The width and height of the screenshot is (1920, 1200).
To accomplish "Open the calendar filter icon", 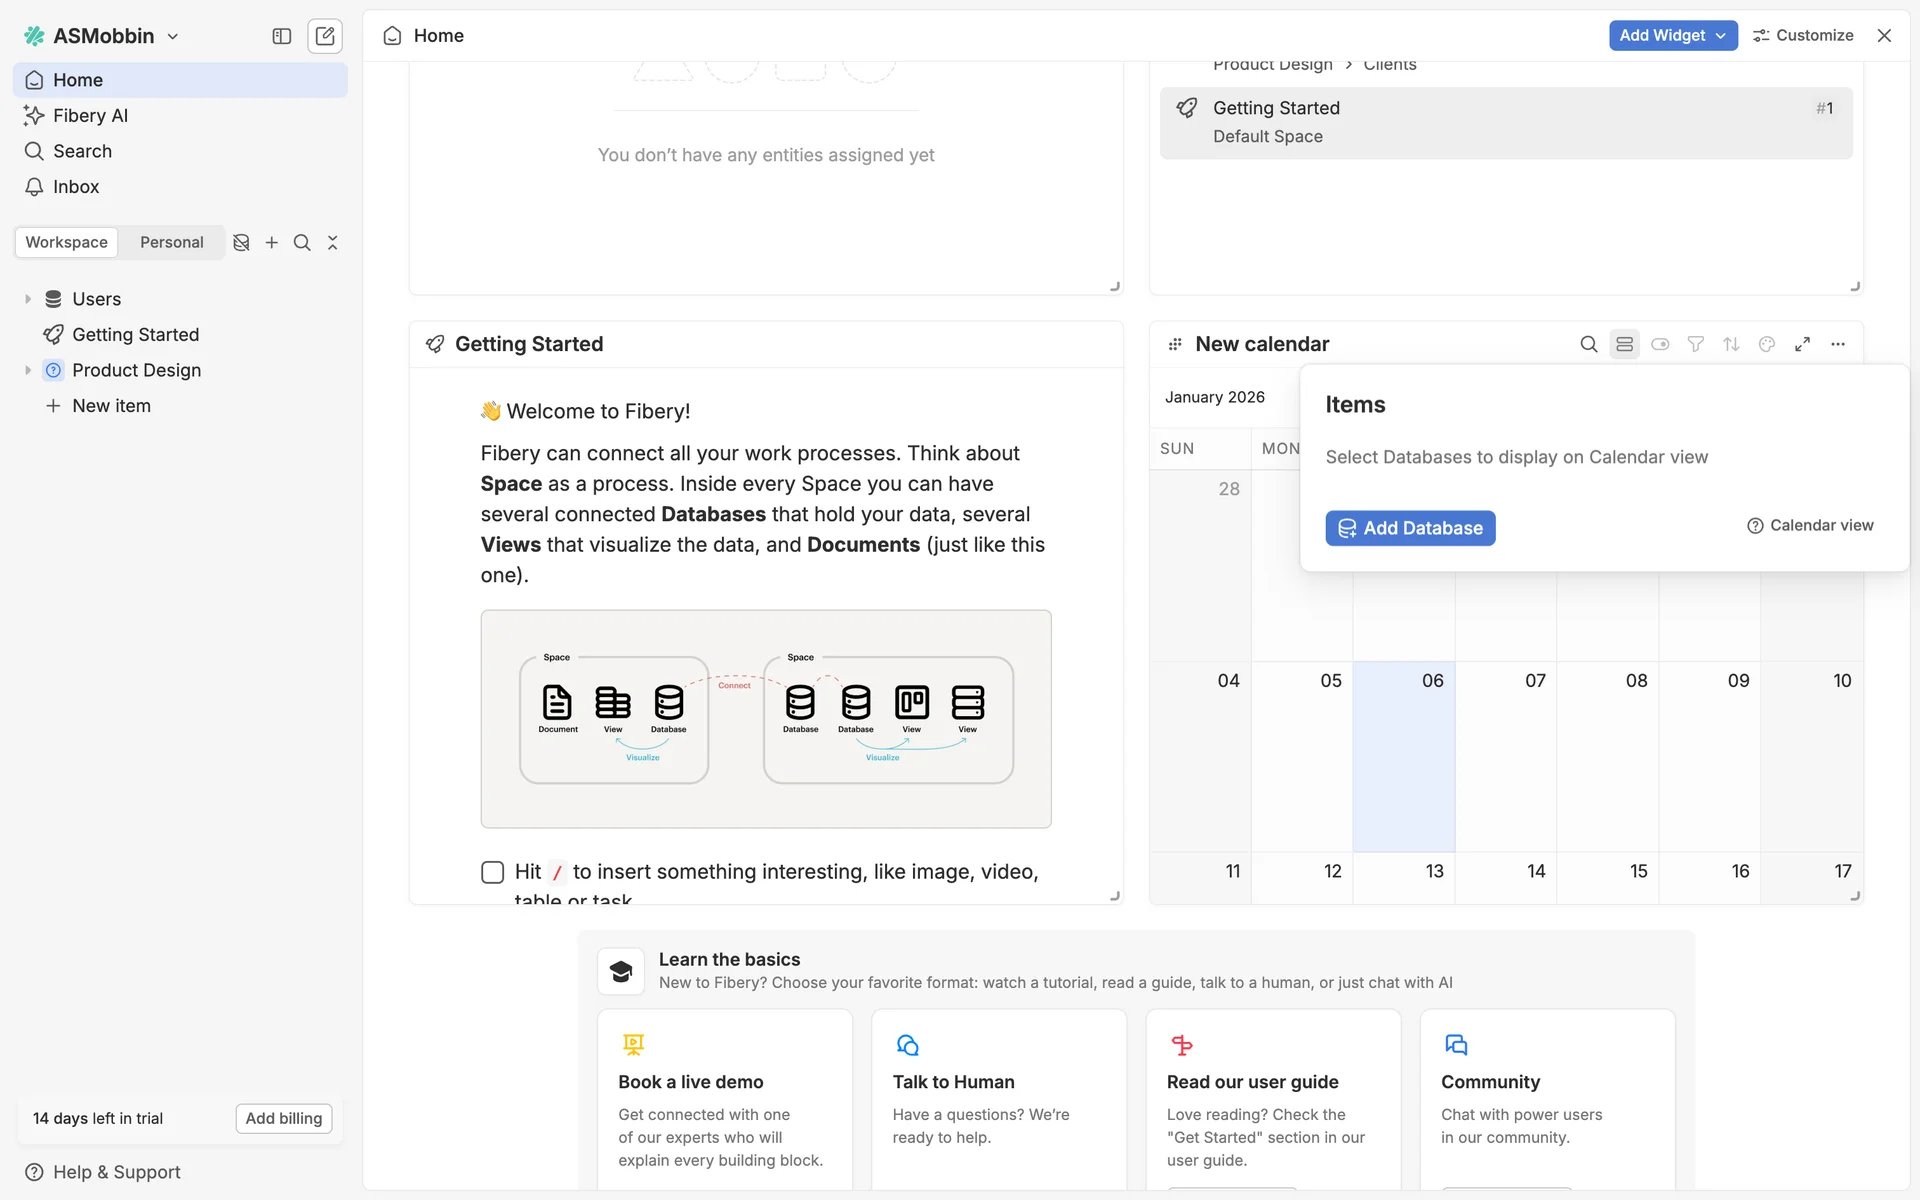I will [1695, 344].
